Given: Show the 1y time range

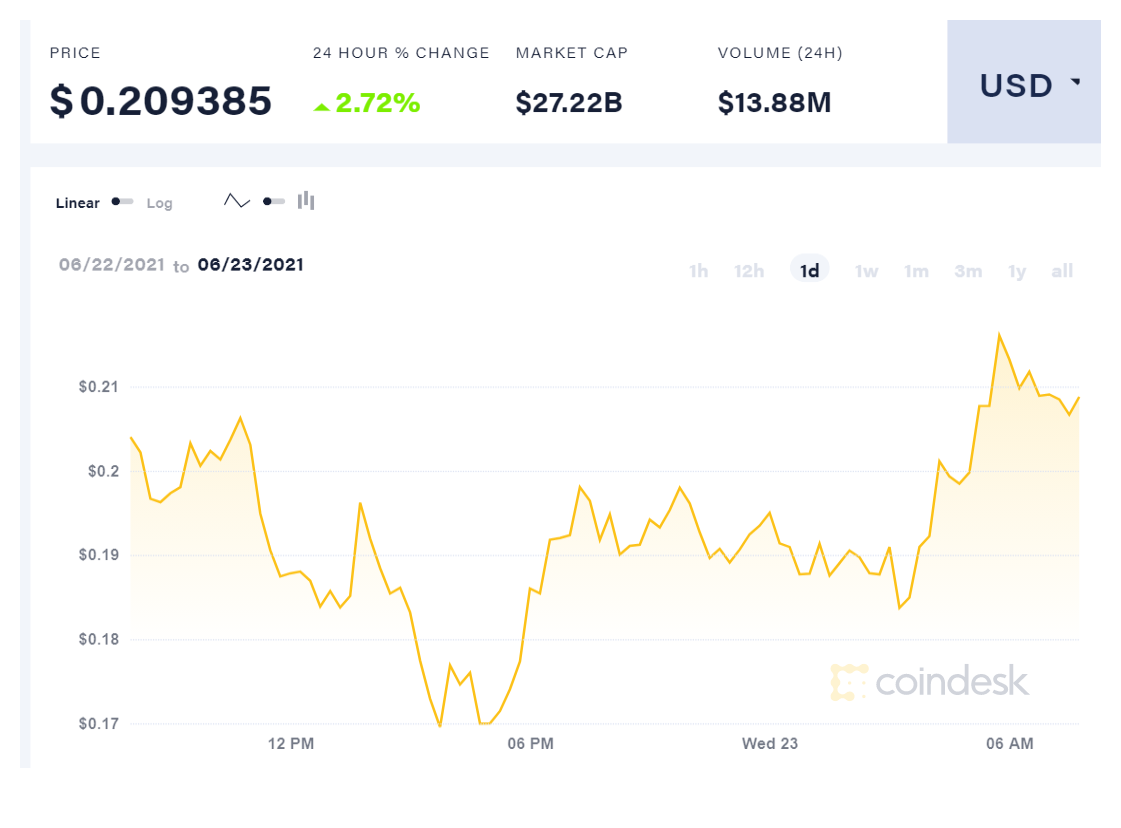Looking at the screenshot, I should click(x=1017, y=271).
